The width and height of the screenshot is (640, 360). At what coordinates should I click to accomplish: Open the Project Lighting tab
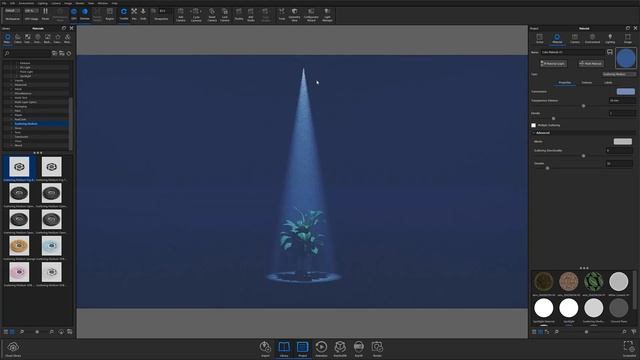coord(610,39)
